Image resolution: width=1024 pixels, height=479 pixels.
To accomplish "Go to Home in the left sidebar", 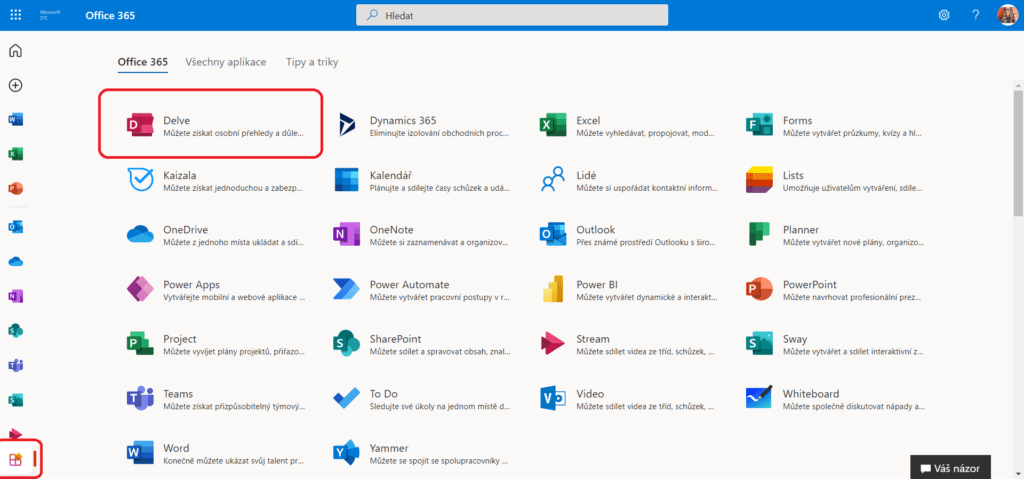I will (15, 51).
